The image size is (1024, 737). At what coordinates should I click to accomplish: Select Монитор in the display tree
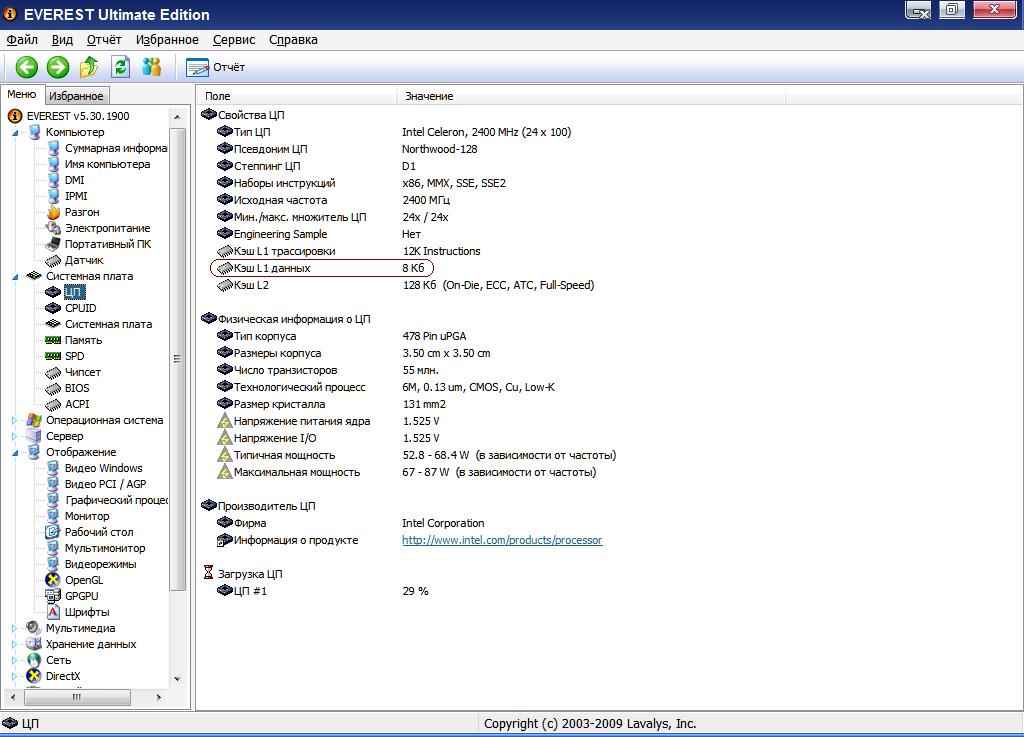pyautogui.click(x=87, y=516)
